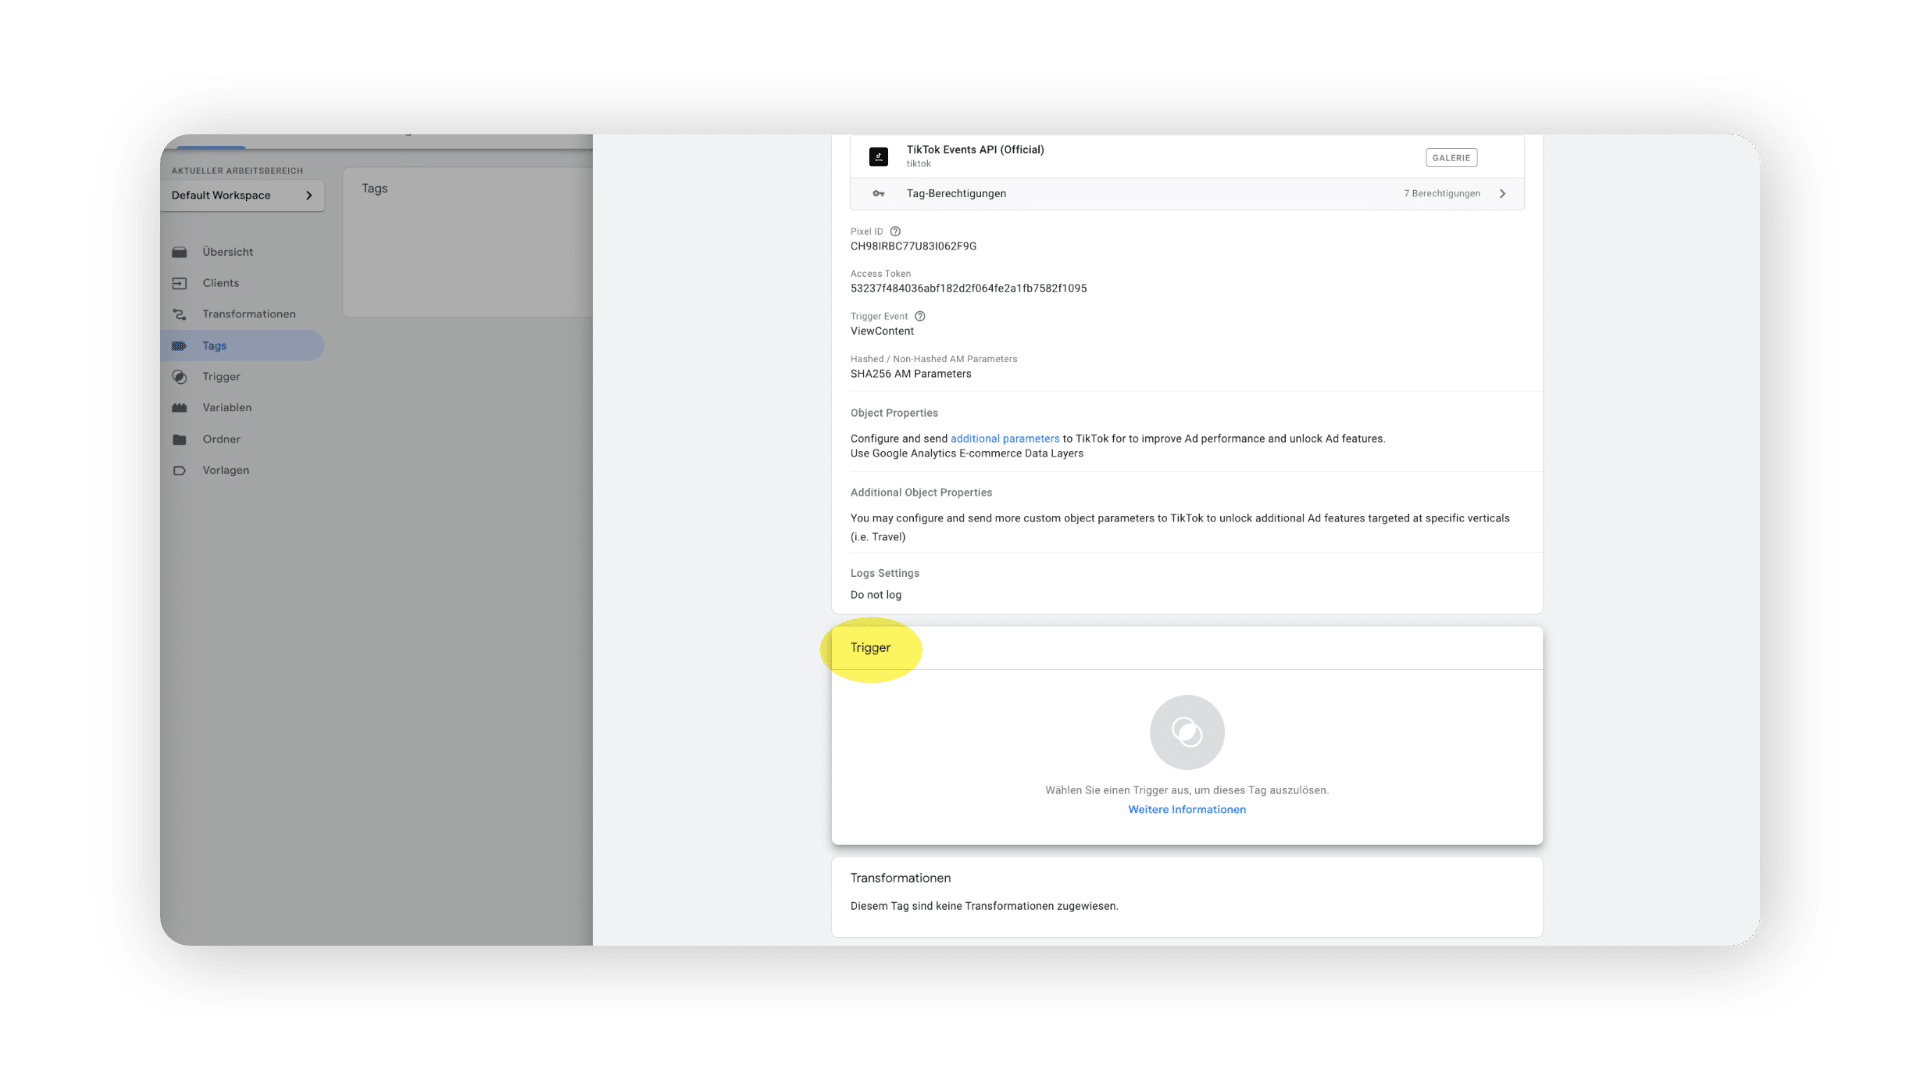Open the additional parameters link
This screenshot has width=1920, height=1080.
(1005, 439)
